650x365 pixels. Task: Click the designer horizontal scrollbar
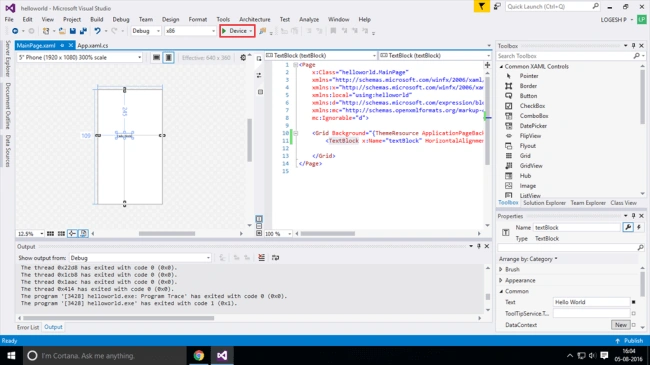[x=167, y=234]
